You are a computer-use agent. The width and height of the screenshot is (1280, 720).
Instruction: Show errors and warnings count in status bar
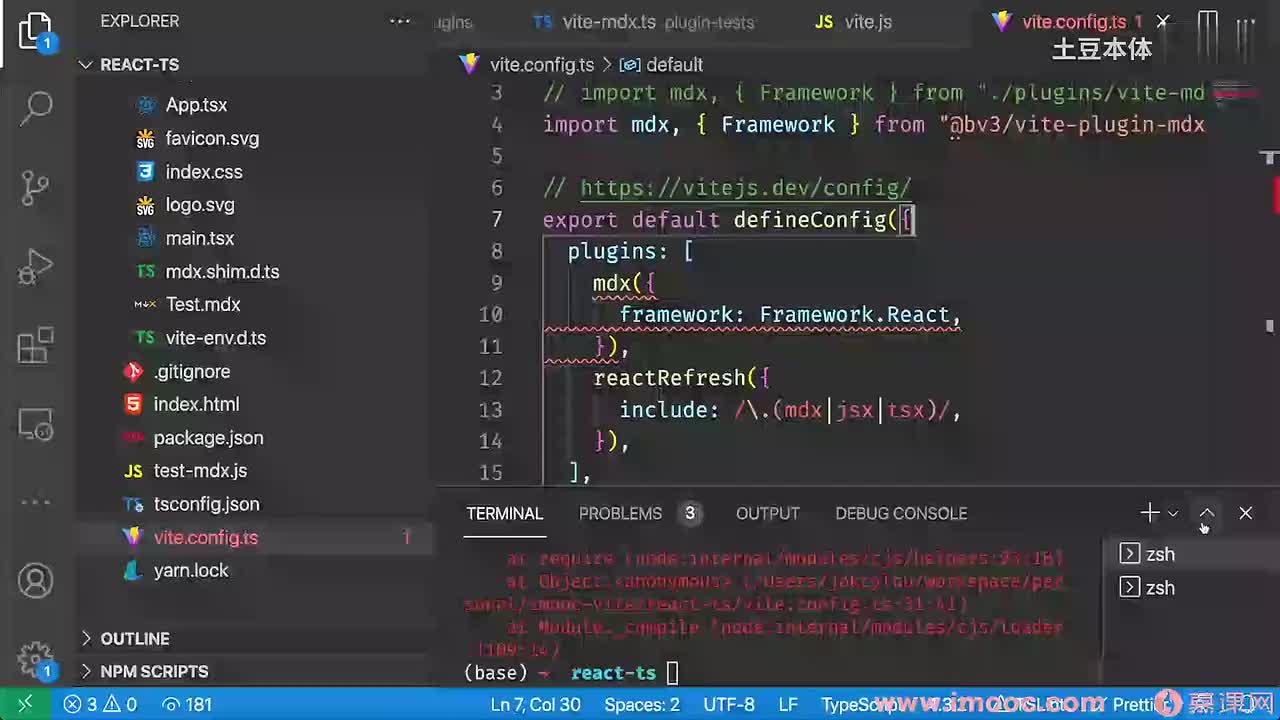click(100, 704)
